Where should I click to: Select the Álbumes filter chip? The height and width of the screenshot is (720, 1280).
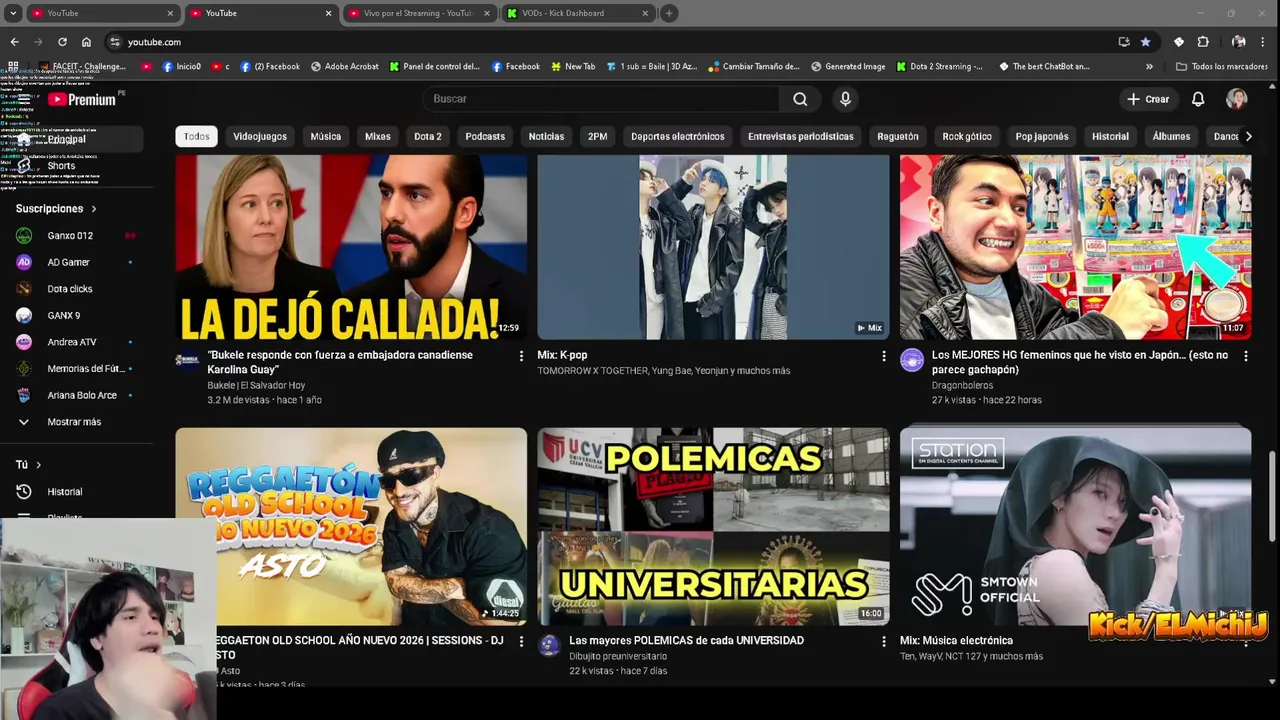1171,136
